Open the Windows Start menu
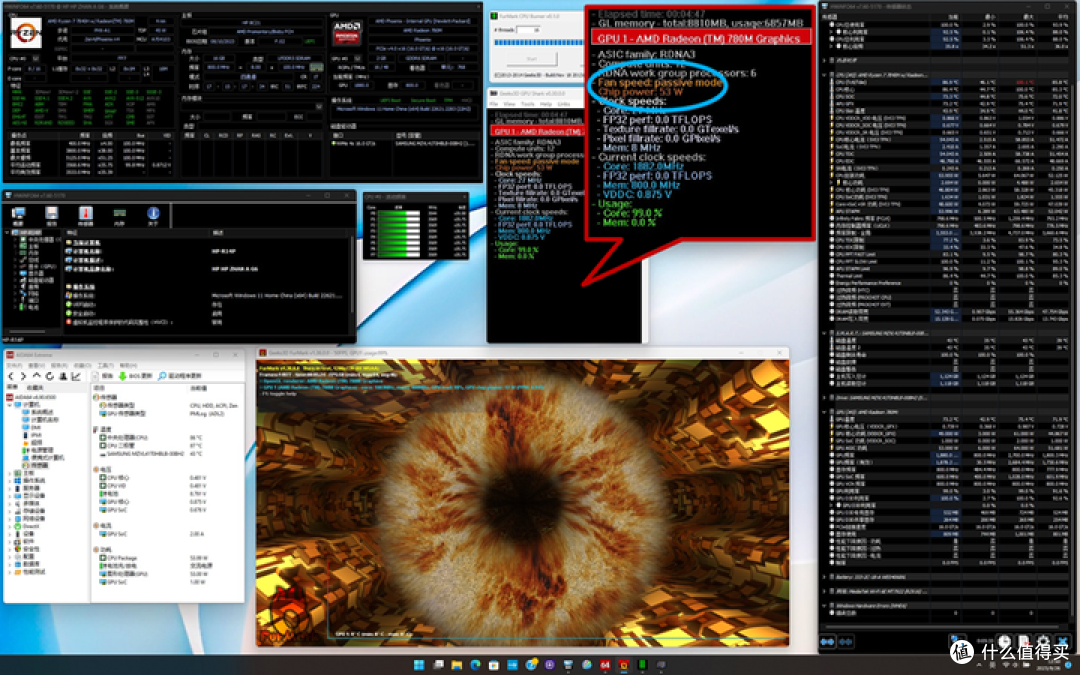Screen dimensions: 1080x675 click(419, 665)
